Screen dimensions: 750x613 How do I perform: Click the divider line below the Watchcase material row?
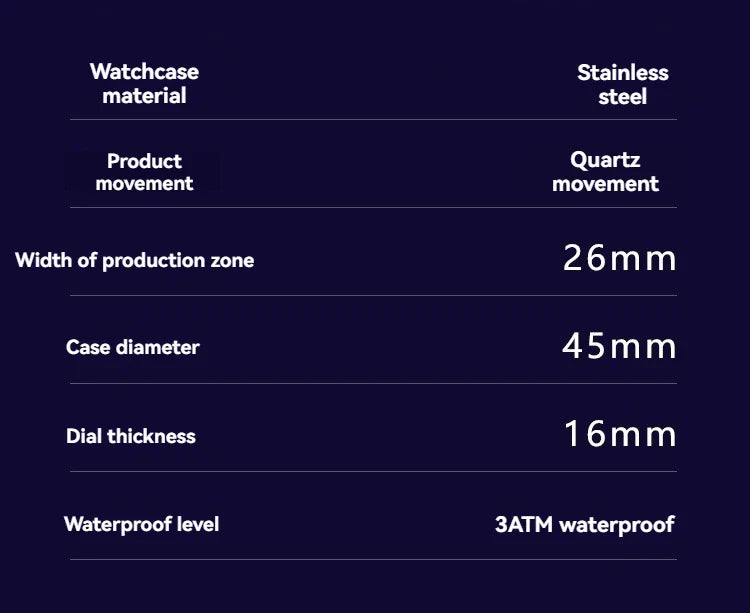[x=373, y=120]
